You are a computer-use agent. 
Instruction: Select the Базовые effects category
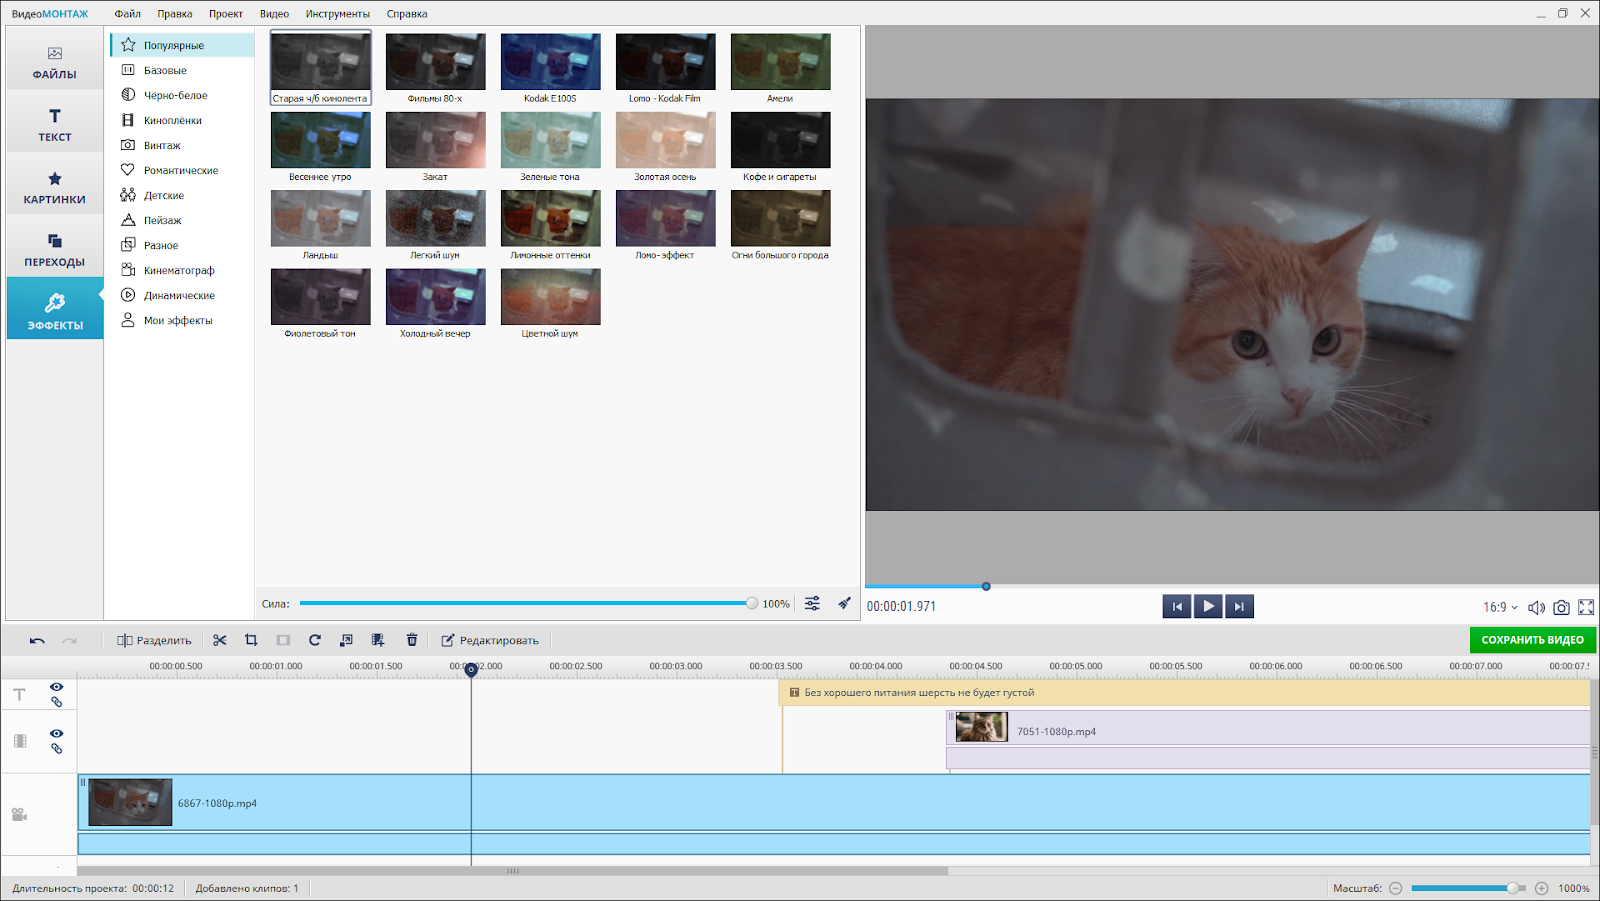point(182,70)
